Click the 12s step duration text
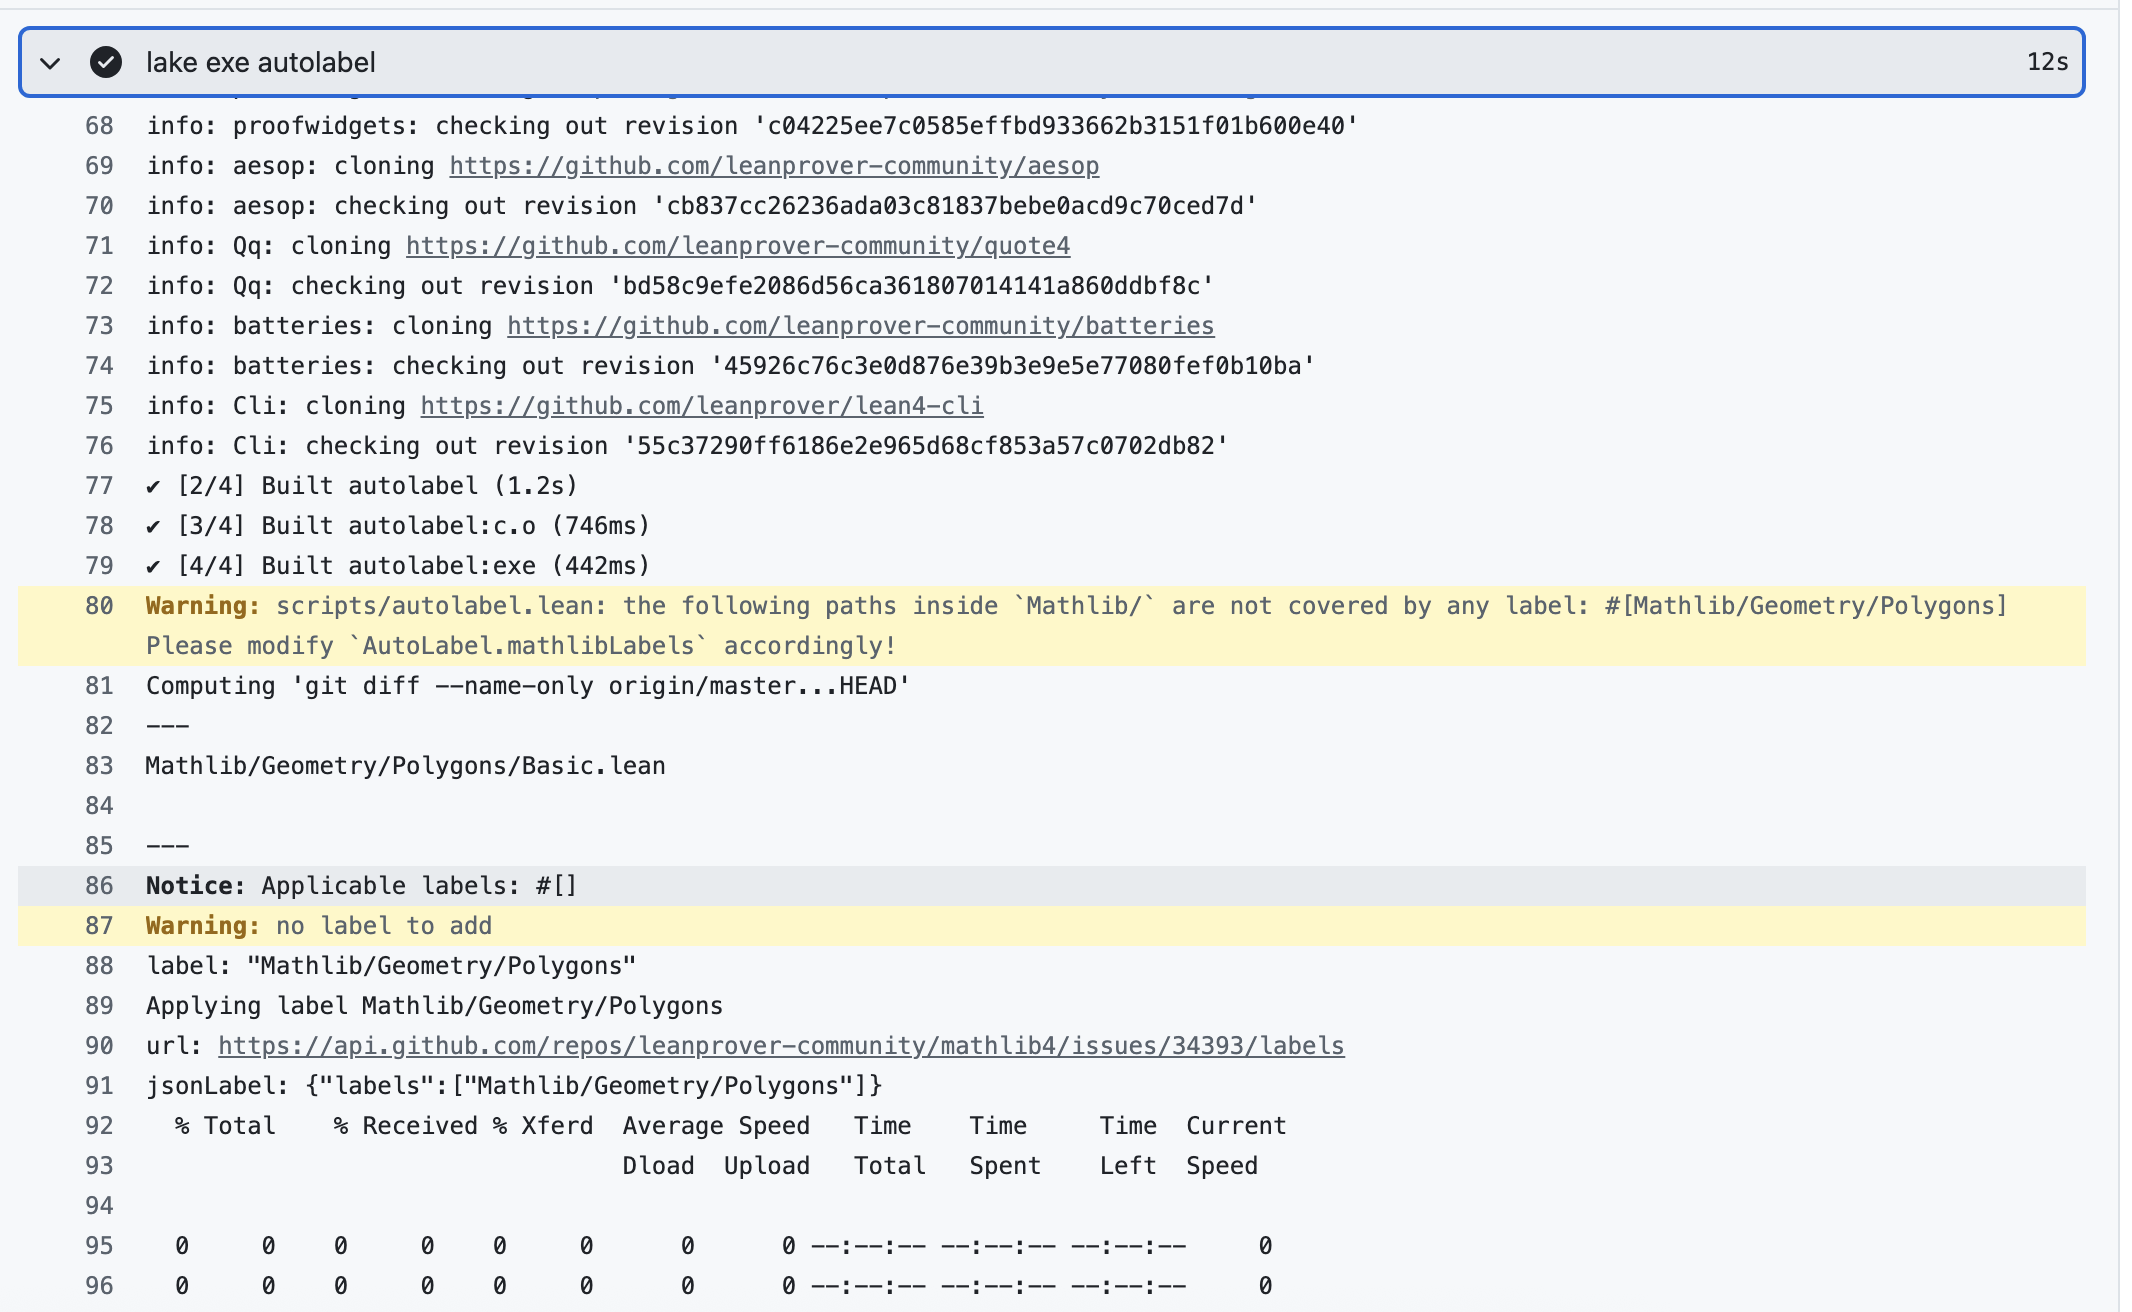The width and height of the screenshot is (2132, 1312). [2047, 62]
